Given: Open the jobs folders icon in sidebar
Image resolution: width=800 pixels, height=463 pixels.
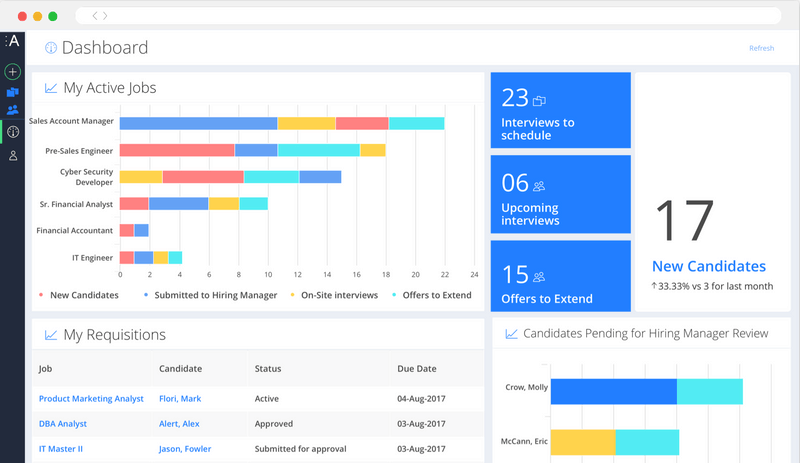Looking at the screenshot, I should pyautogui.click(x=12, y=92).
